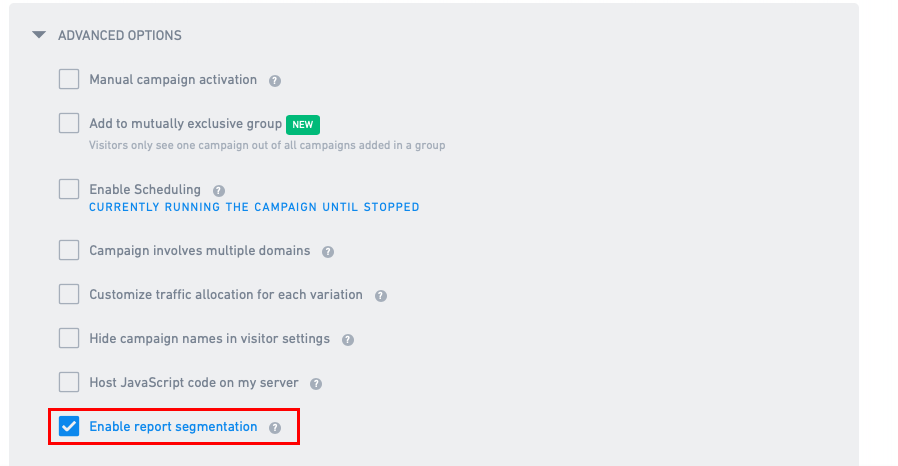The width and height of the screenshot is (898, 466).
Task: Open help for multiple domains option
Action: pos(328,252)
